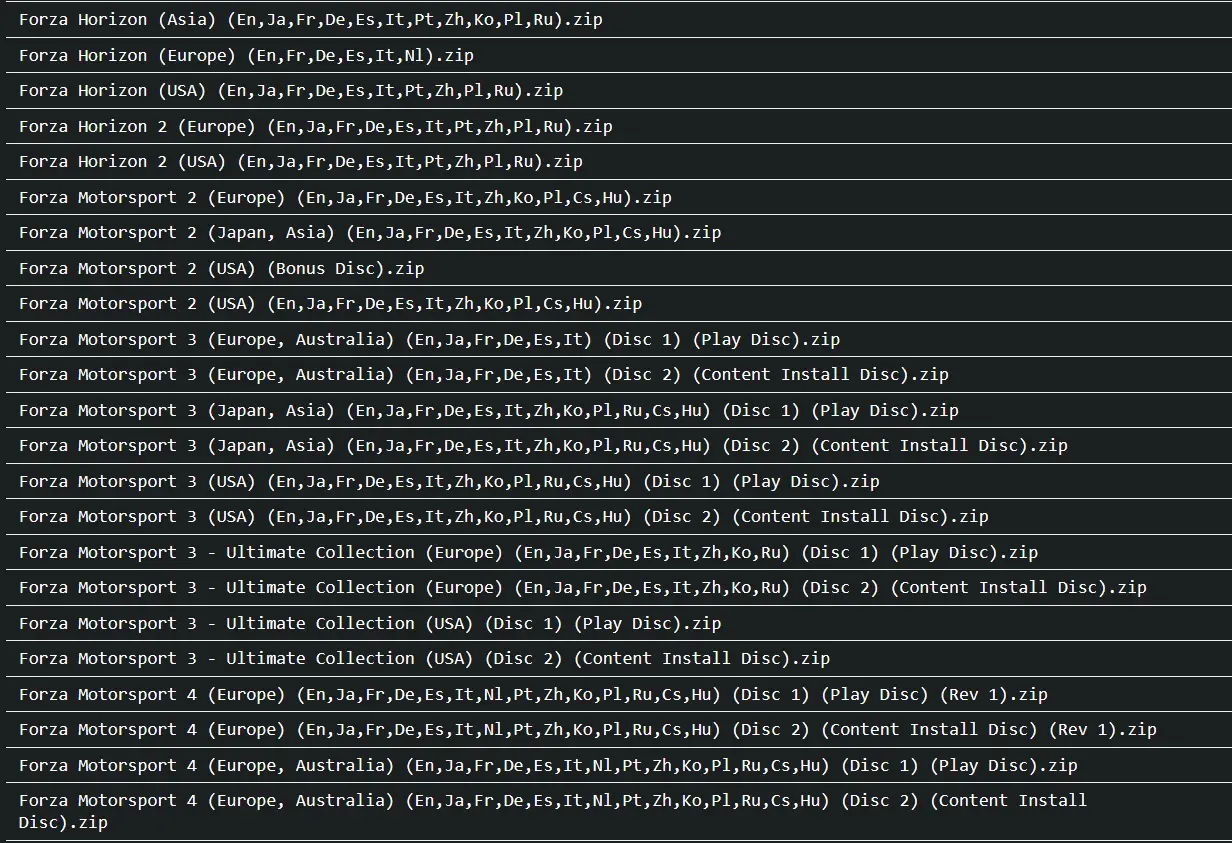Open Forza Motorsport 3 (Japan, Asia) Disc 1
Image resolution: width=1232 pixels, height=843 pixels.
tap(489, 410)
